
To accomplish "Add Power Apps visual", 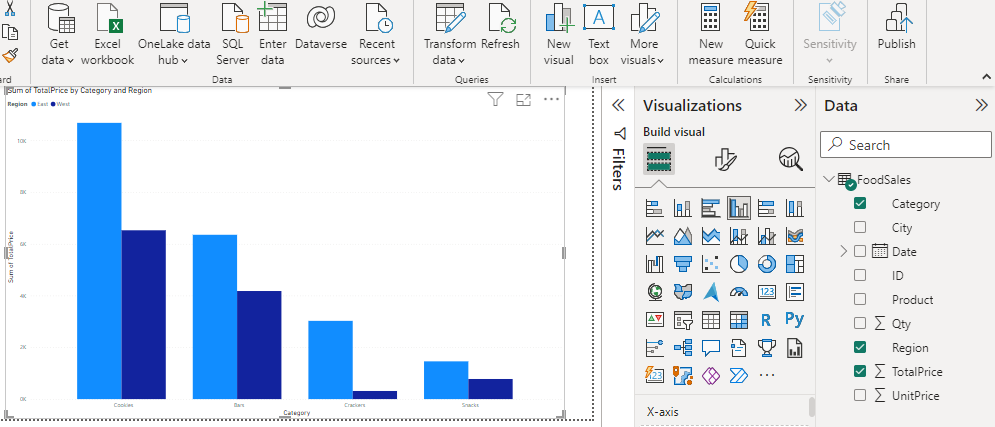I will 711,375.
